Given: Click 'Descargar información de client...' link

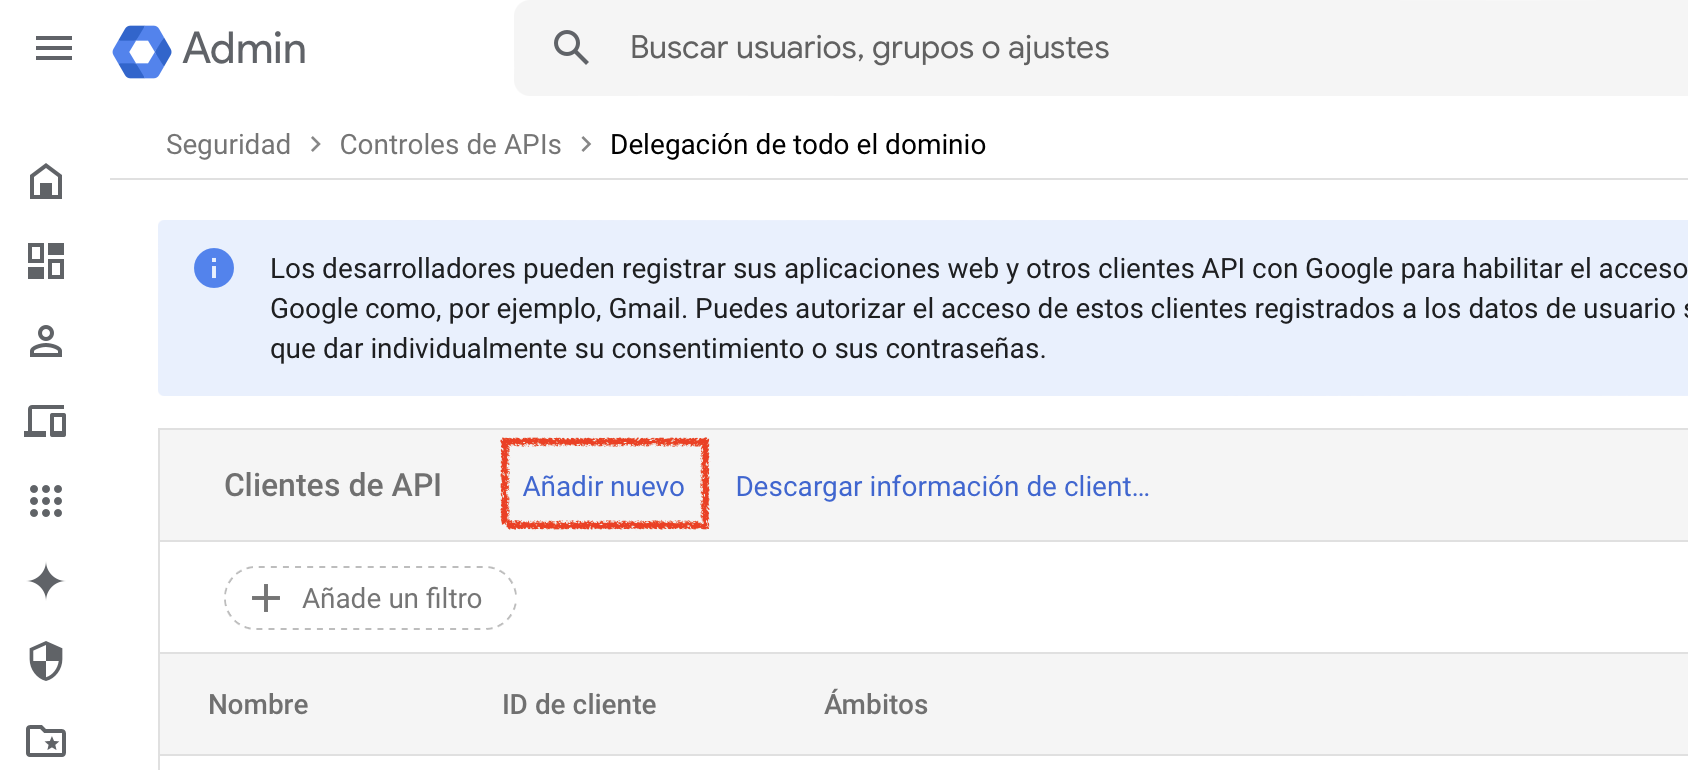Looking at the screenshot, I should pyautogui.click(x=943, y=486).
